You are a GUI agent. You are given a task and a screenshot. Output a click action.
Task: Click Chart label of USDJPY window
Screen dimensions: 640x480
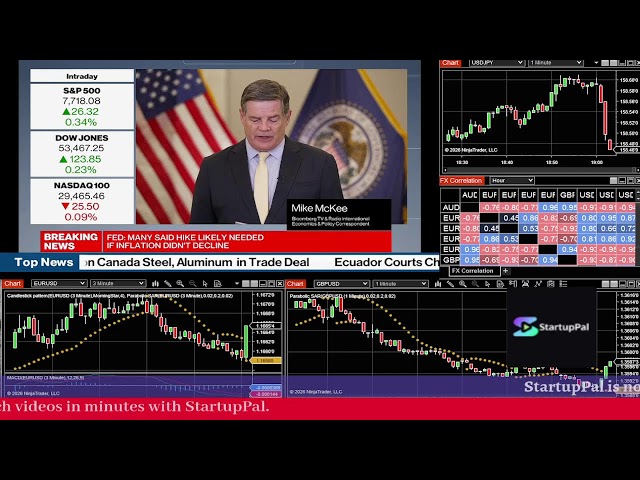(x=451, y=63)
